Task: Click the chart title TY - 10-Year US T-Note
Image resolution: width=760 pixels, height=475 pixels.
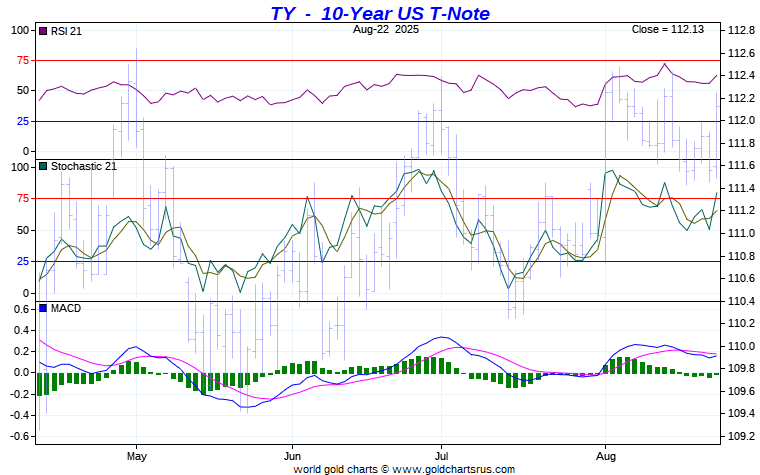Action: 380,14
